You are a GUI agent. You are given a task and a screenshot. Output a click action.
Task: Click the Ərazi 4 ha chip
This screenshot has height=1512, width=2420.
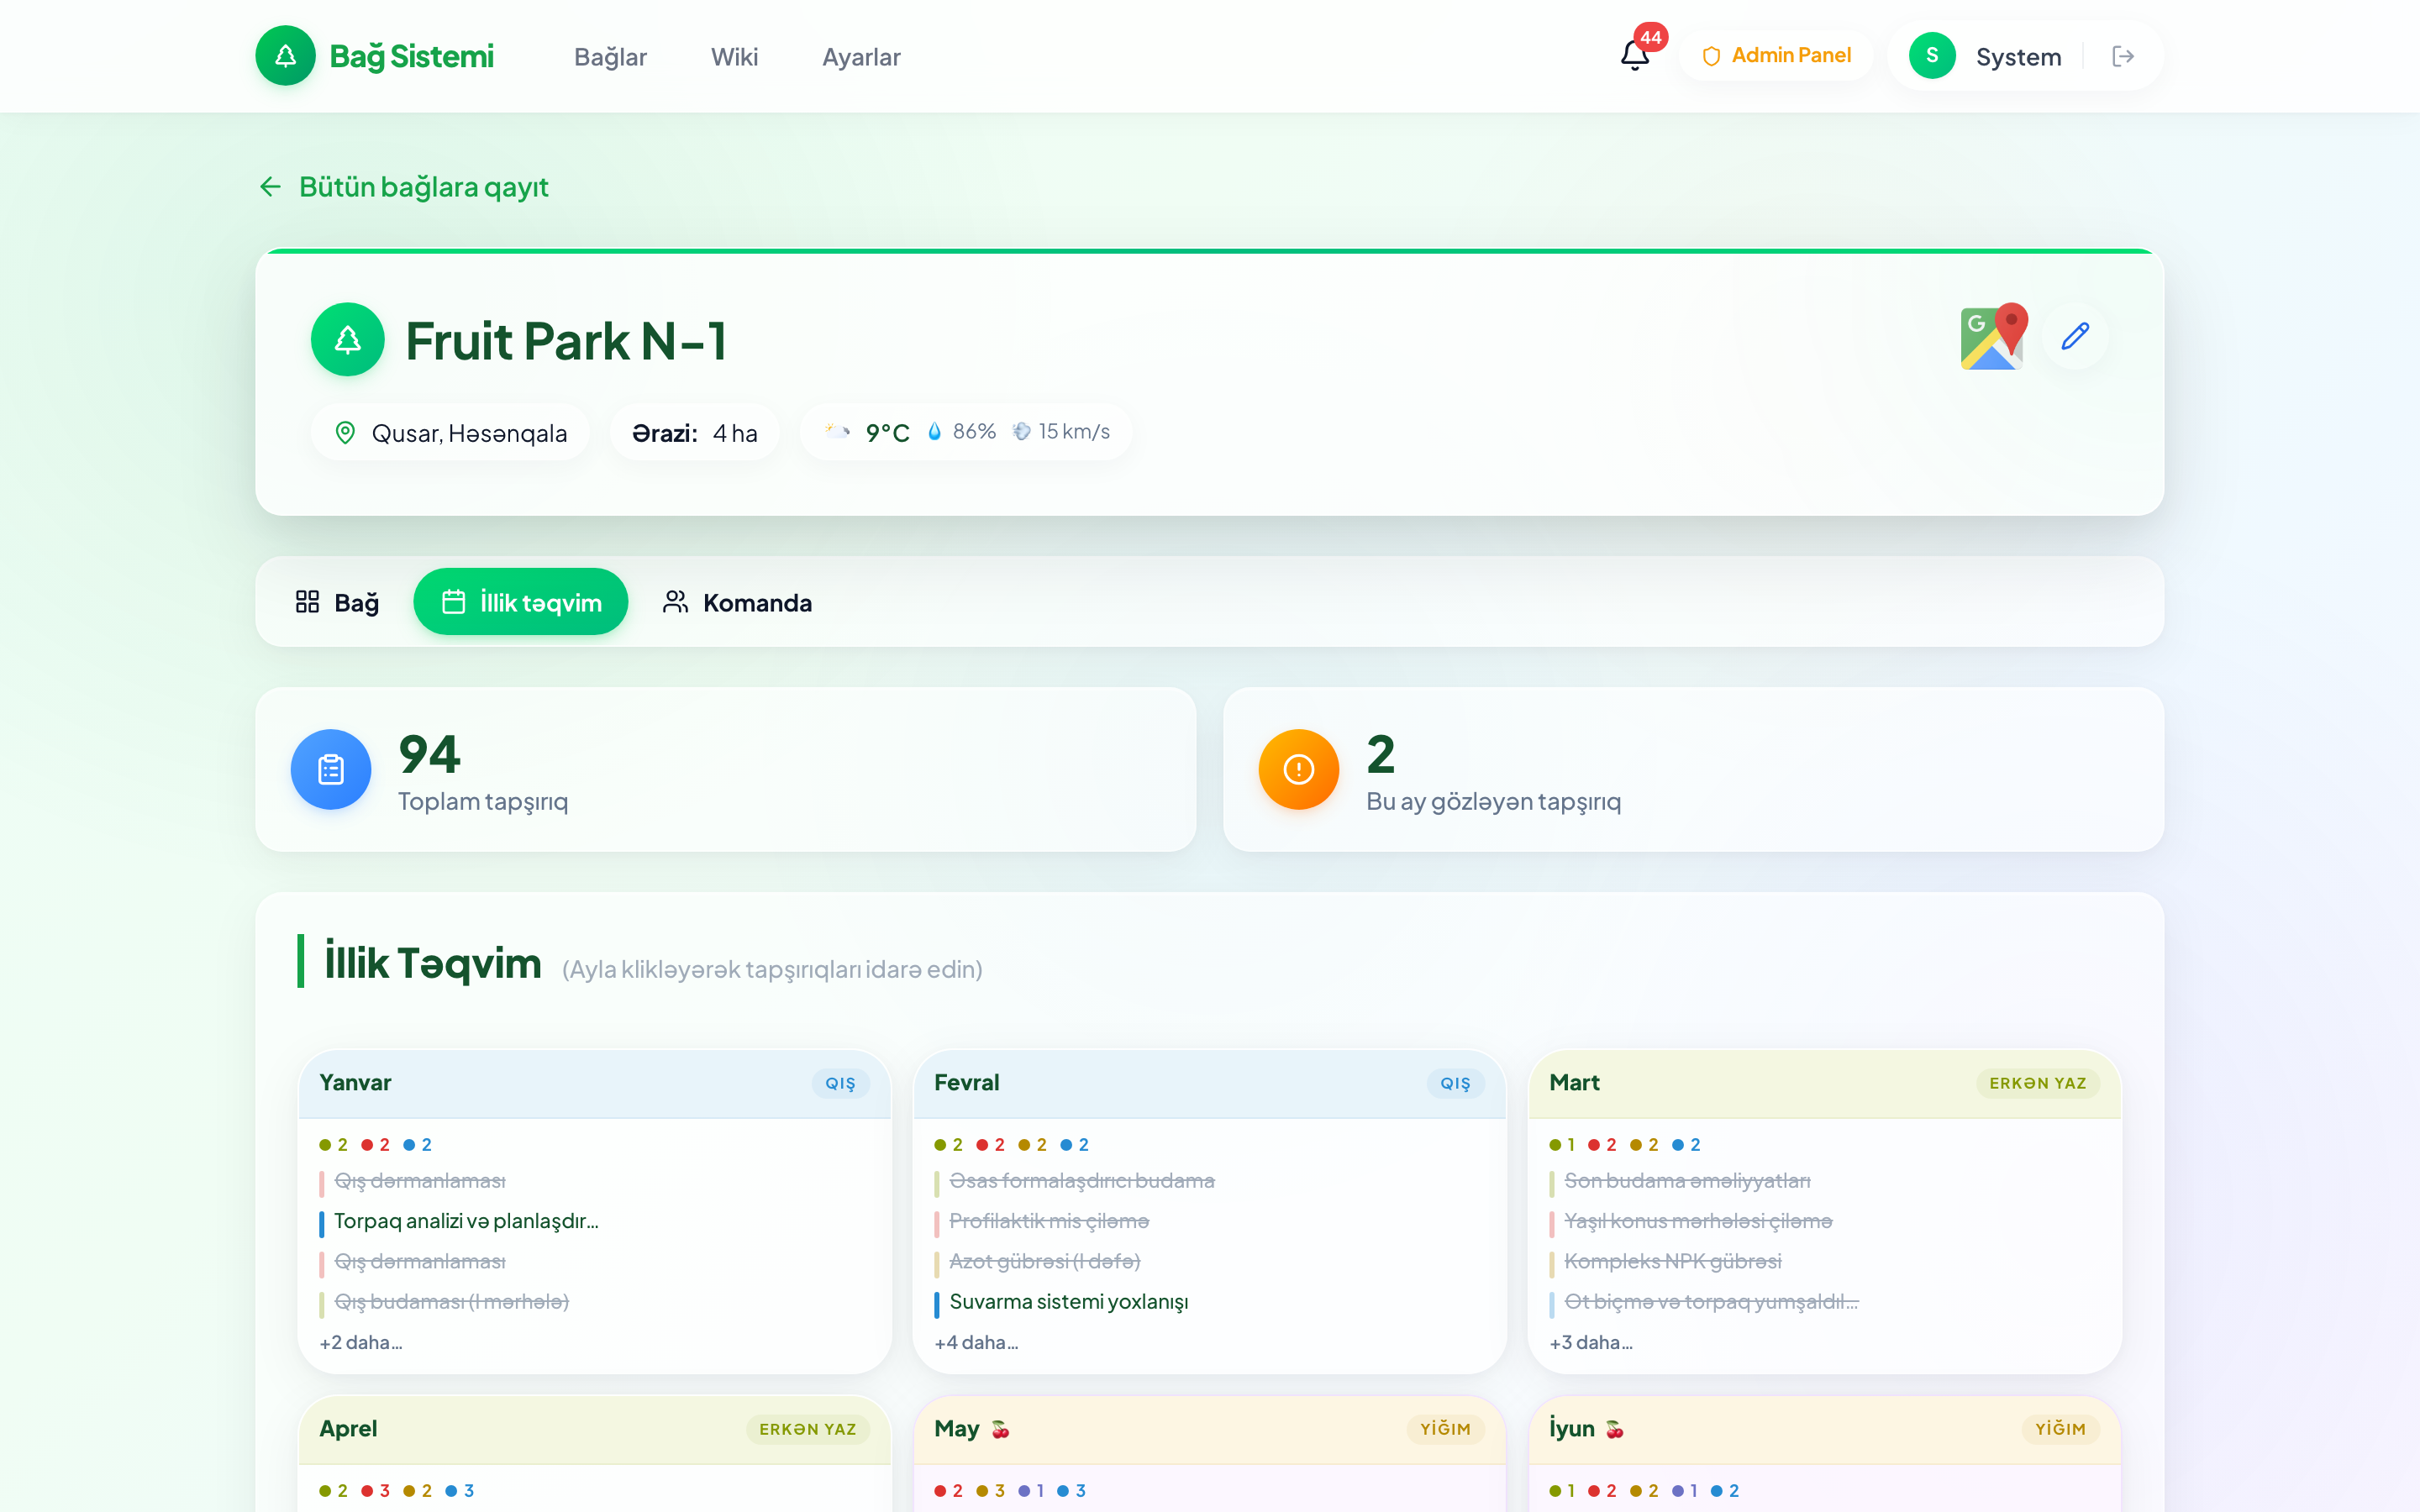point(695,433)
